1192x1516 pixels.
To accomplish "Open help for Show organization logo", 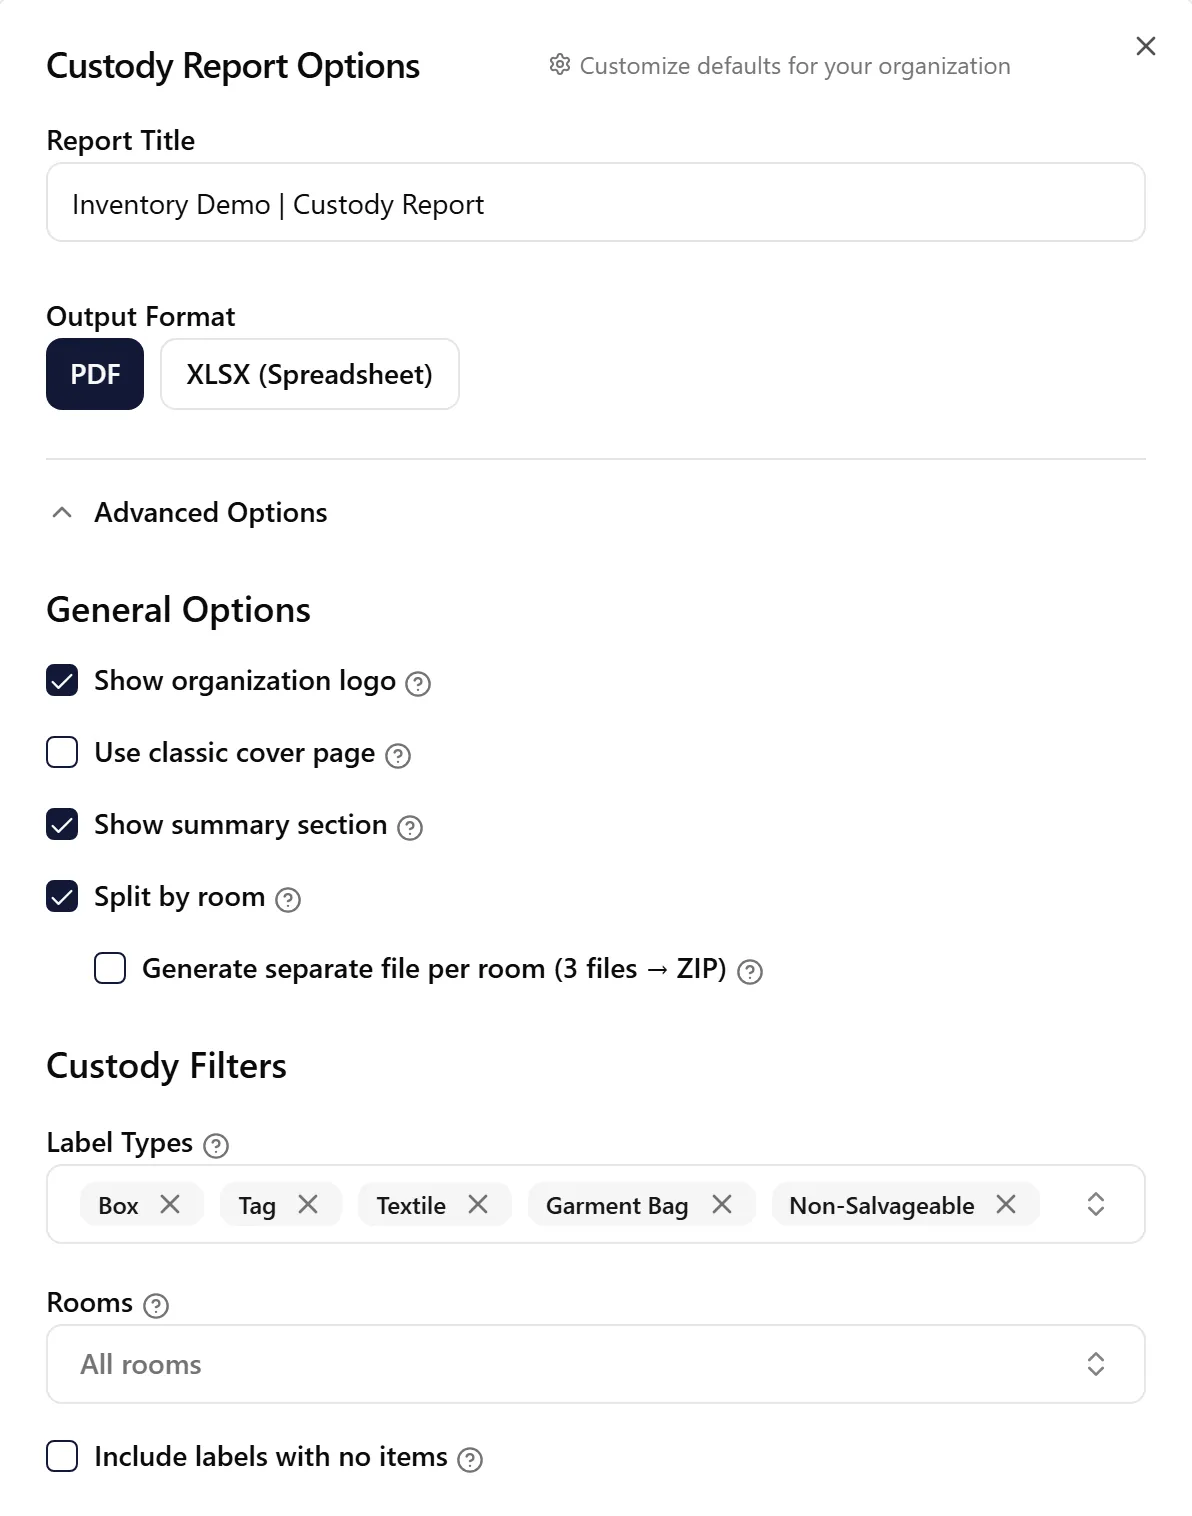I will [419, 684].
